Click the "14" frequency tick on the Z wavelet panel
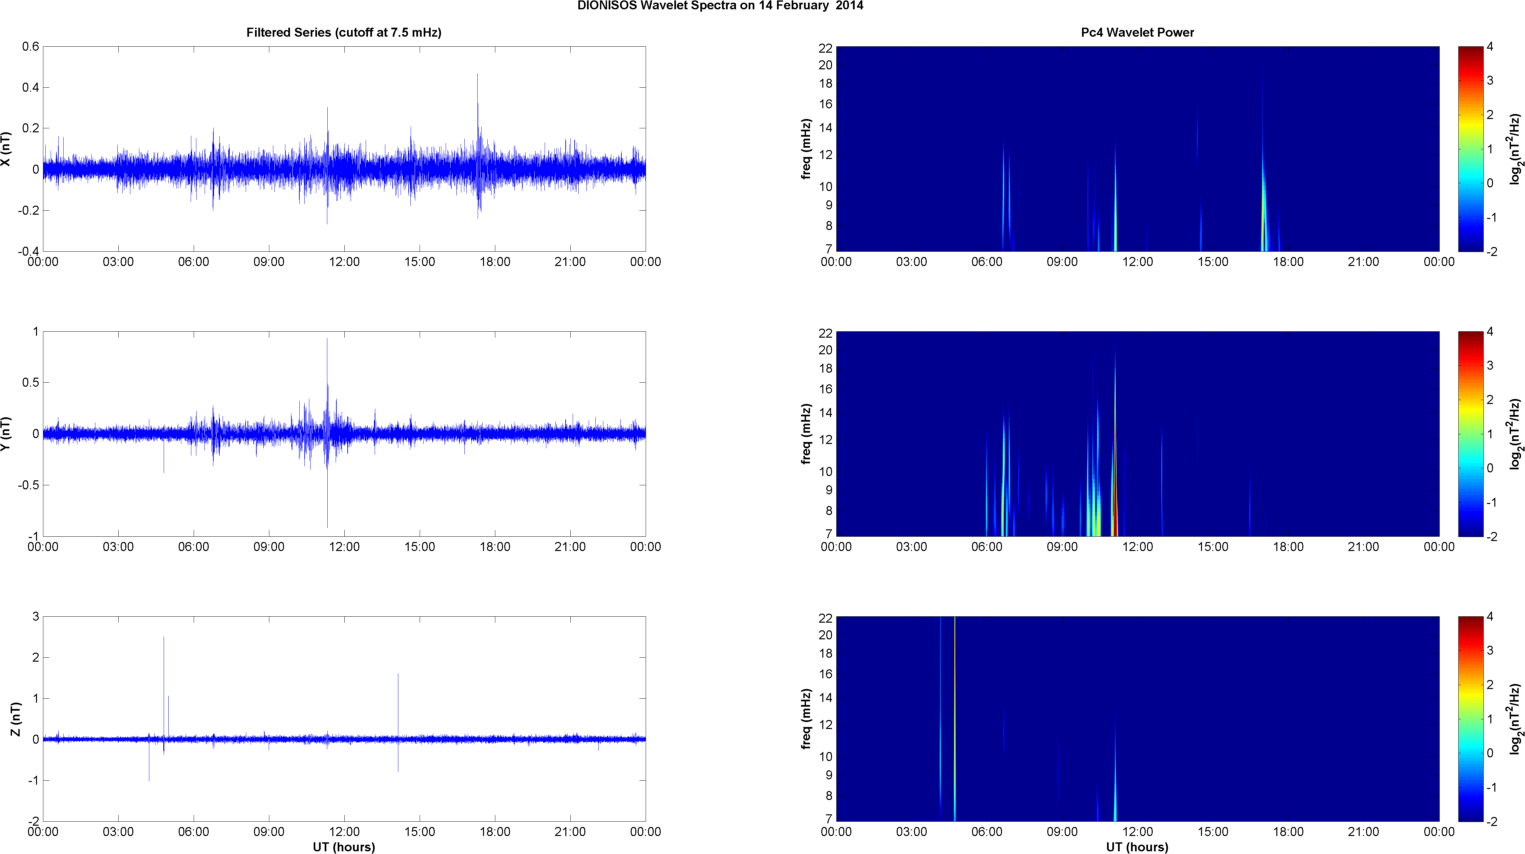The image size is (1525, 854). (826, 698)
